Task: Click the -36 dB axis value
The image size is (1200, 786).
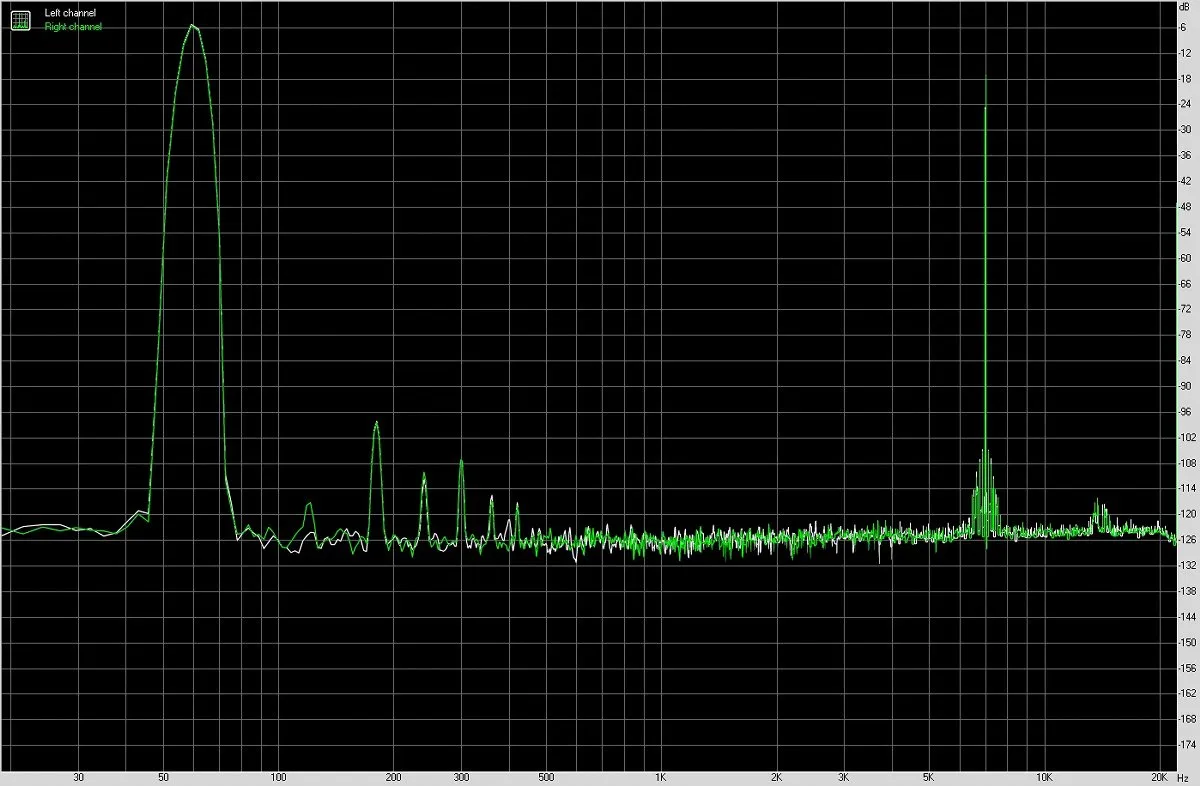Action: (x=1186, y=155)
